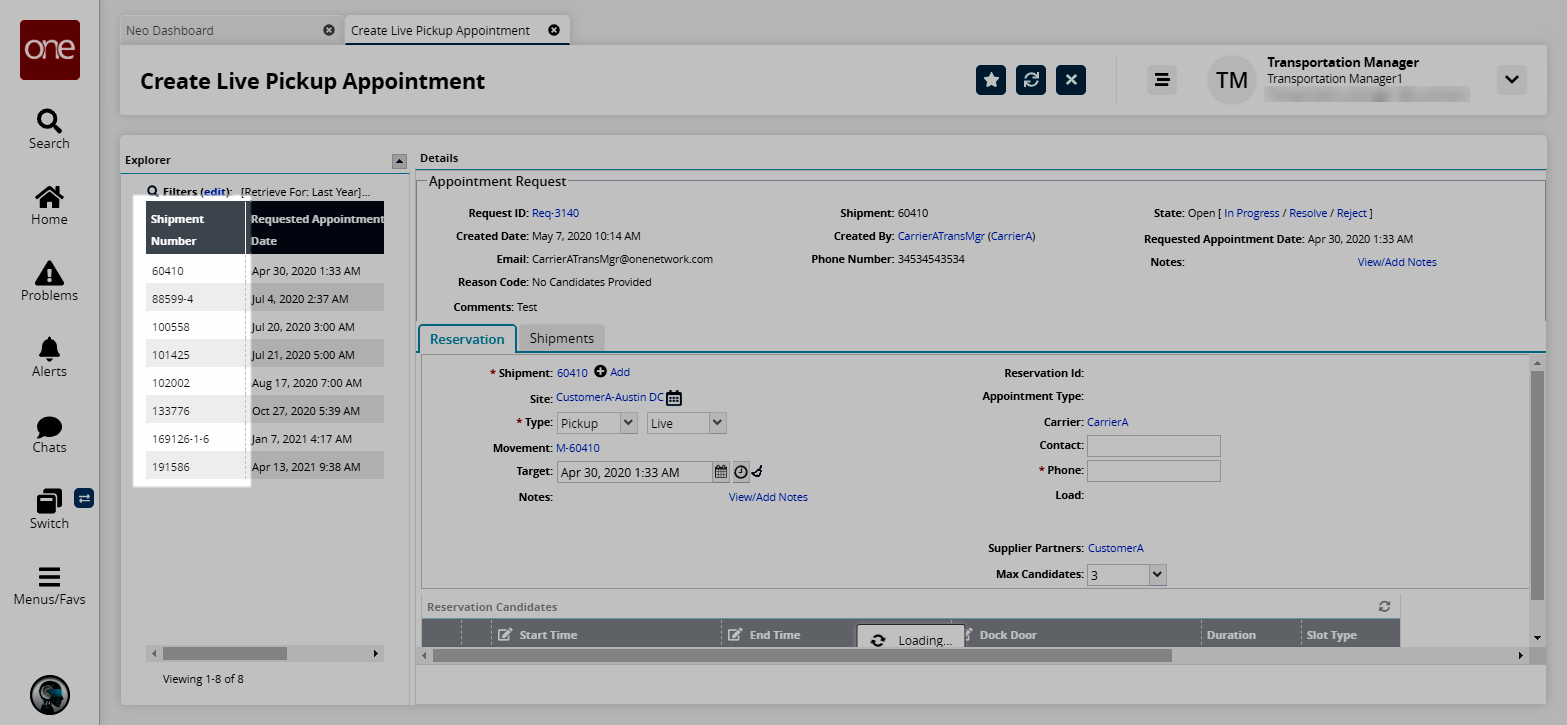Switch to the Neo Dashboard tab

[170, 30]
